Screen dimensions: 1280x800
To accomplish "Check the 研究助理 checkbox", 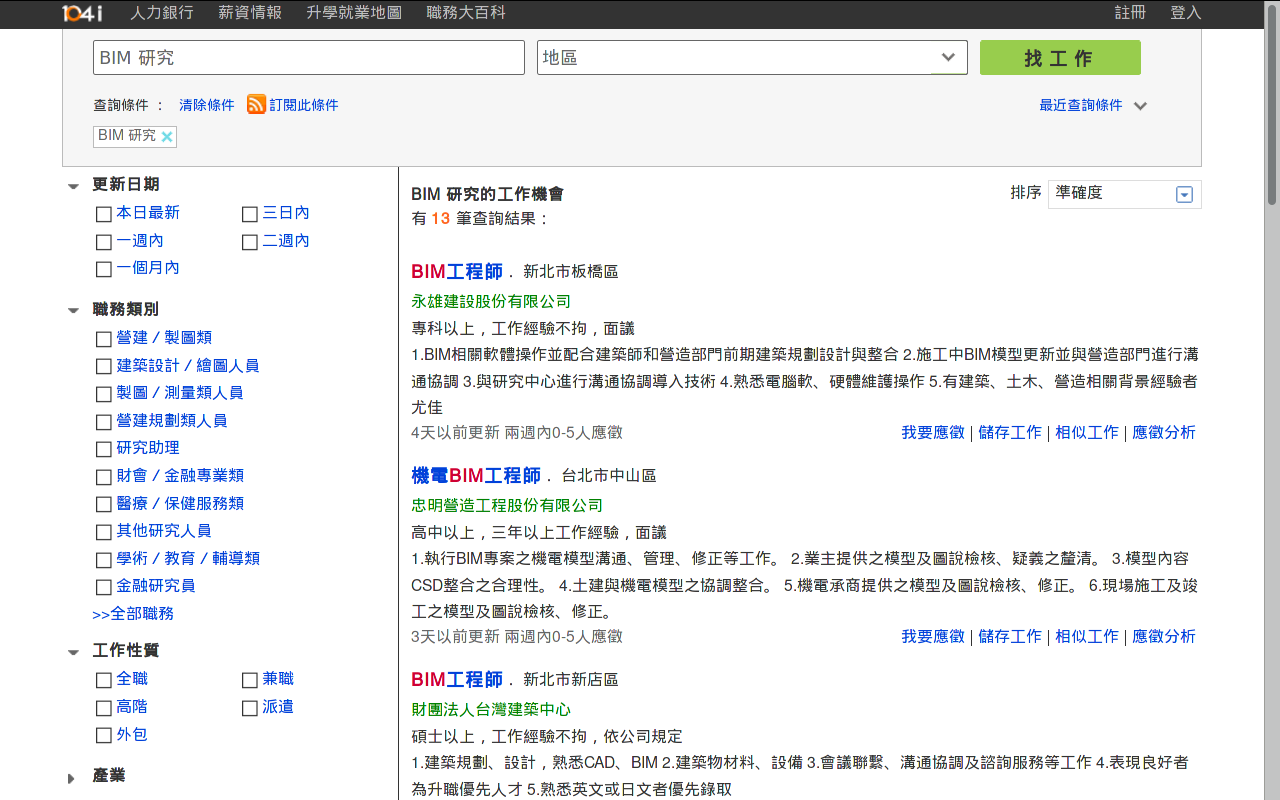I will tap(104, 449).
